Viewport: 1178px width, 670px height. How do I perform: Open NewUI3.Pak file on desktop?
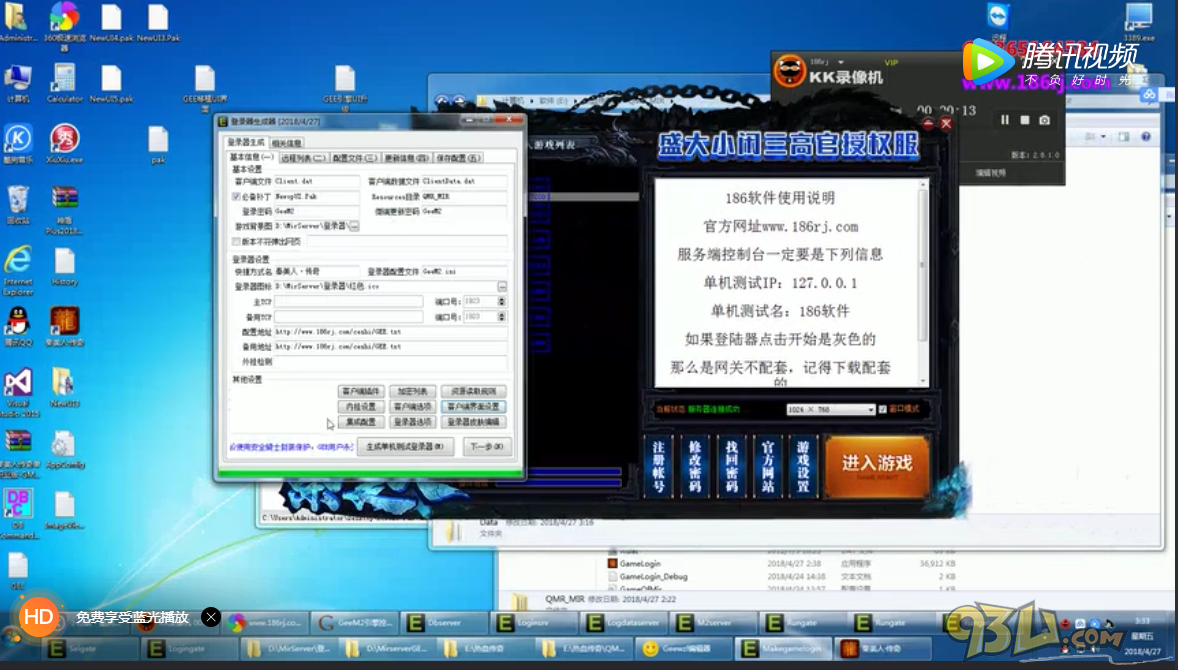(158, 23)
